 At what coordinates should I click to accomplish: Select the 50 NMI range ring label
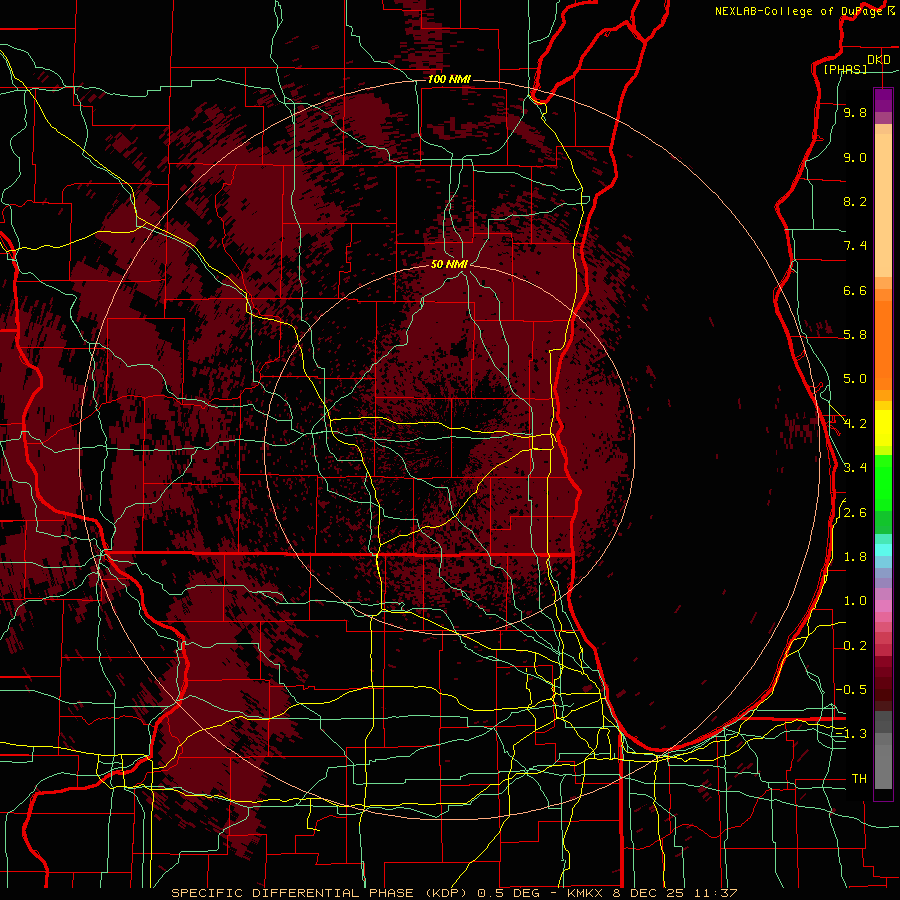click(x=449, y=264)
